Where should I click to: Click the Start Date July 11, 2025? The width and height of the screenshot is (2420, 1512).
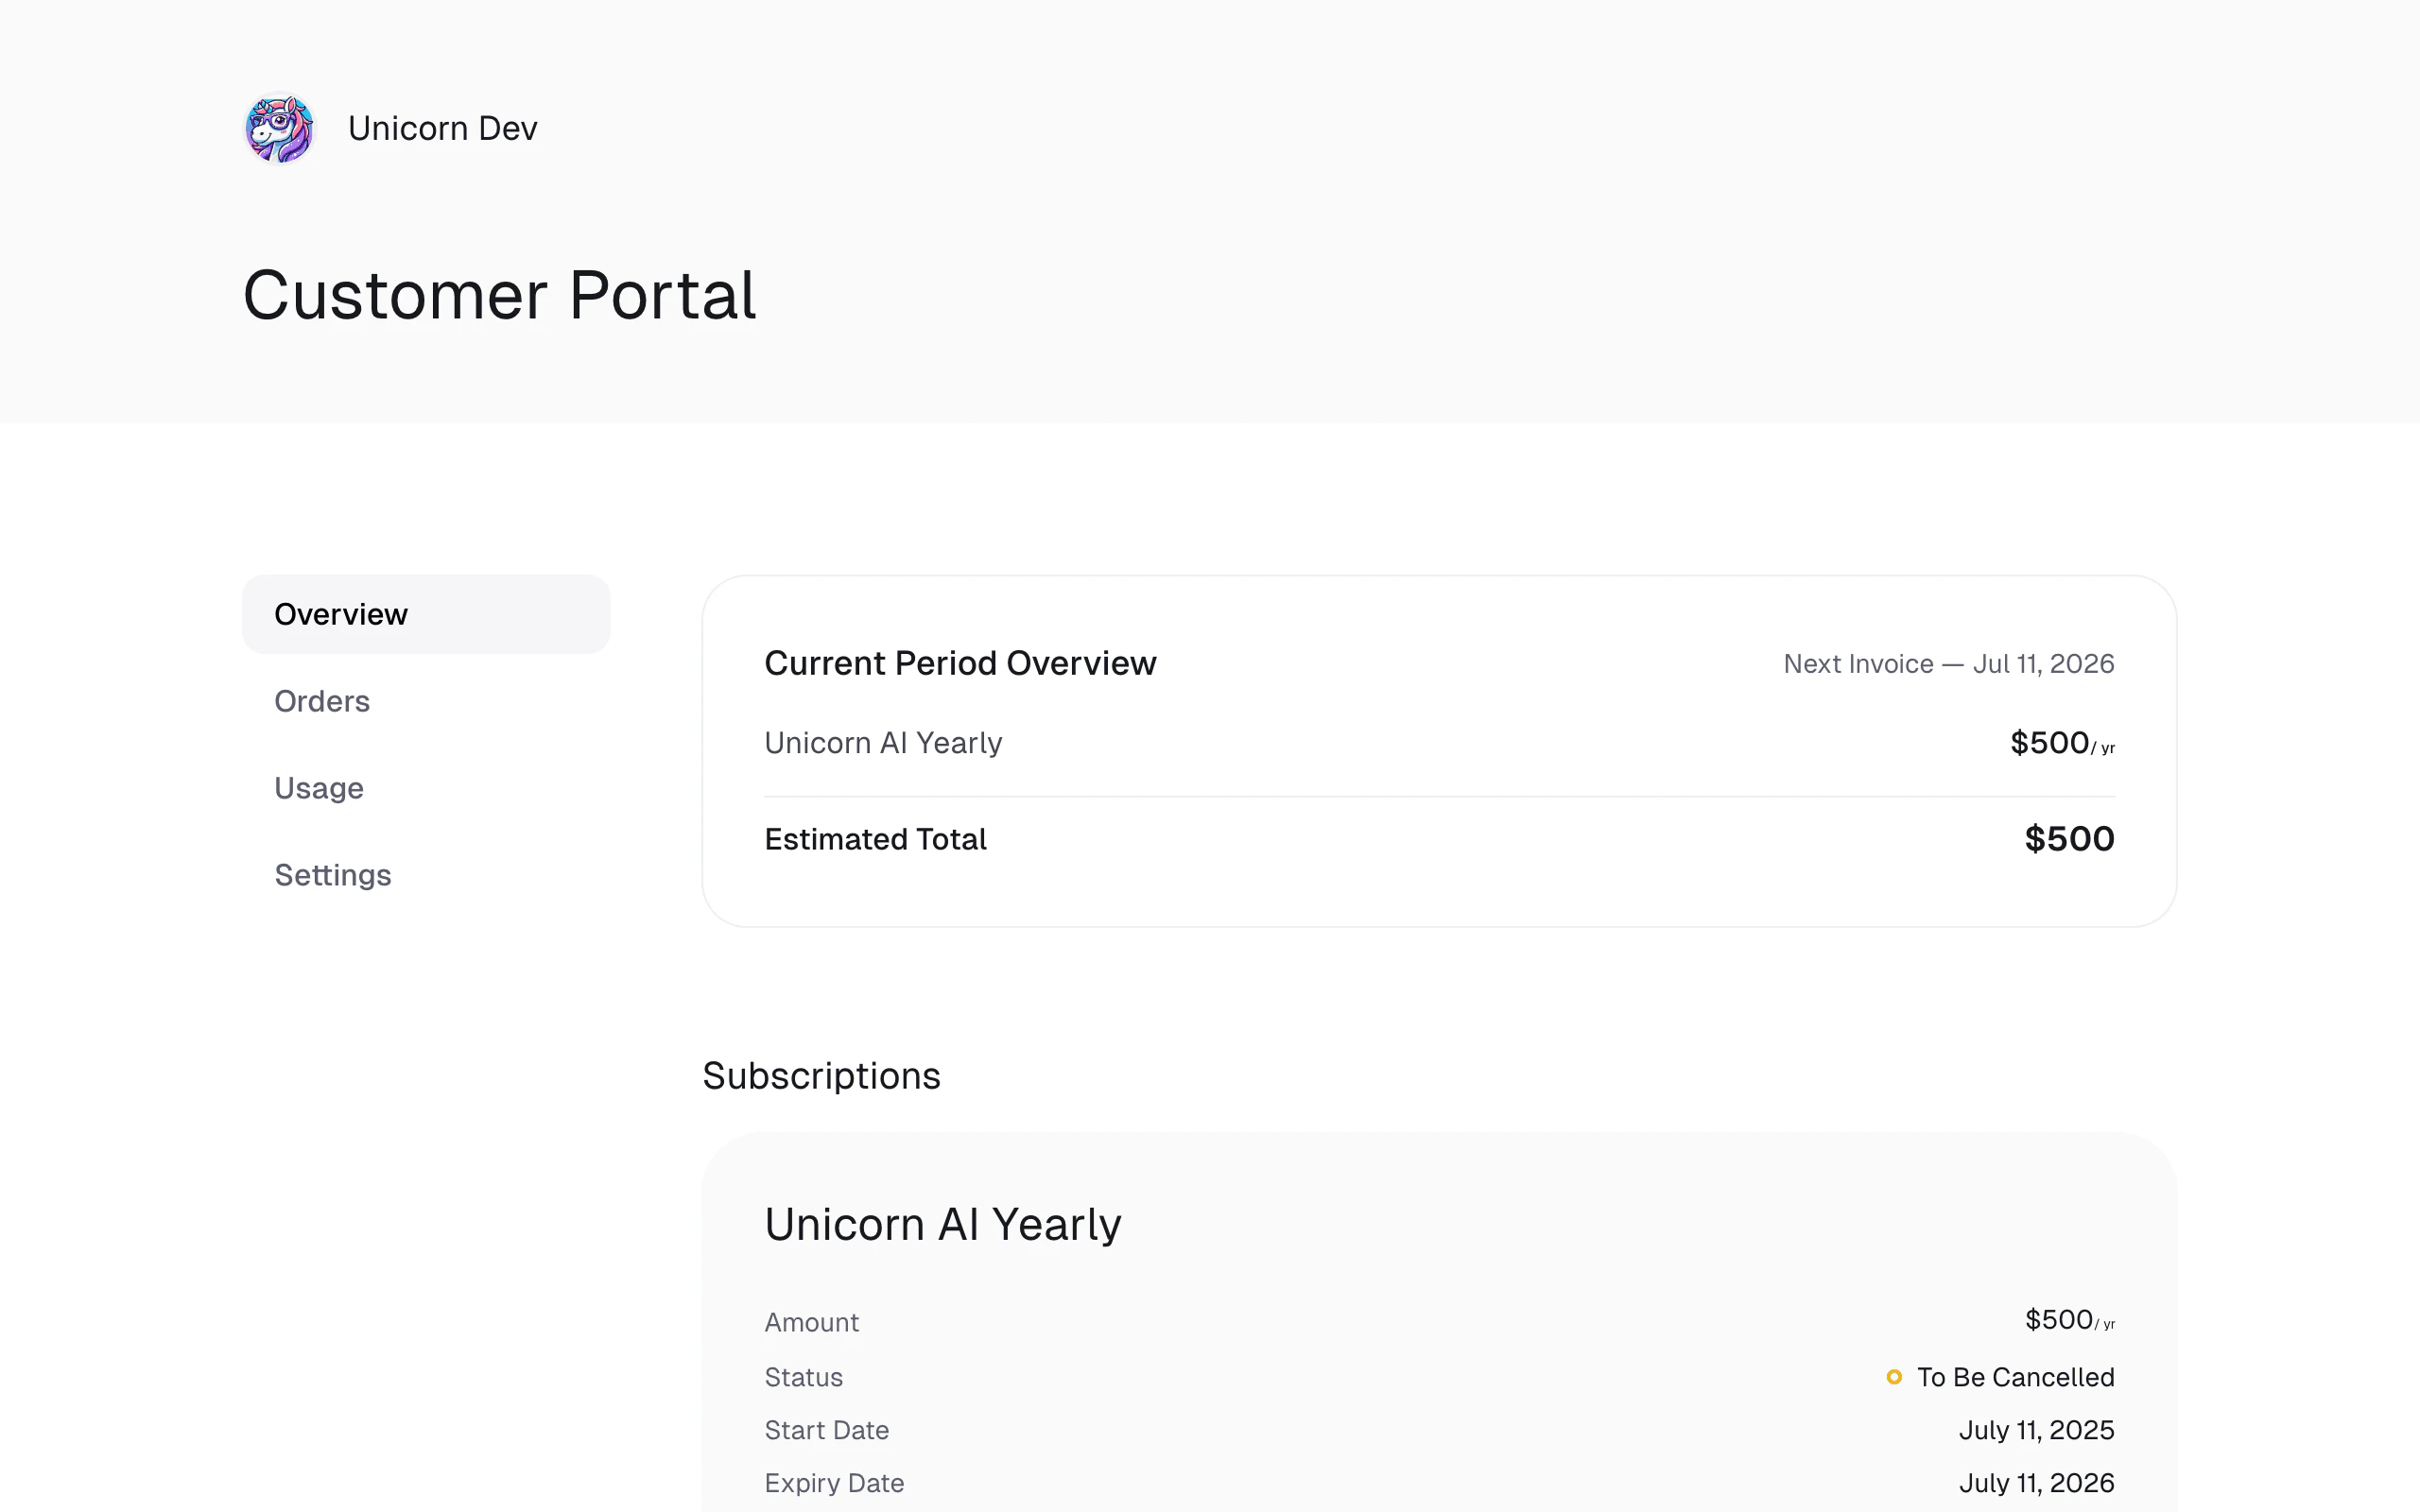pos(2036,1430)
